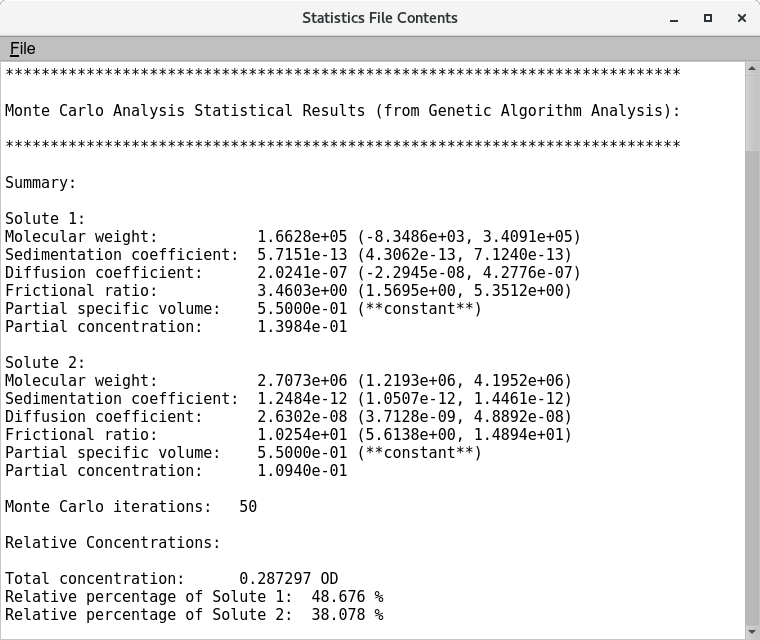Image resolution: width=760 pixels, height=640 pixels.
Task: Click the 'Summary:' heading text
Action: point(40,183)
